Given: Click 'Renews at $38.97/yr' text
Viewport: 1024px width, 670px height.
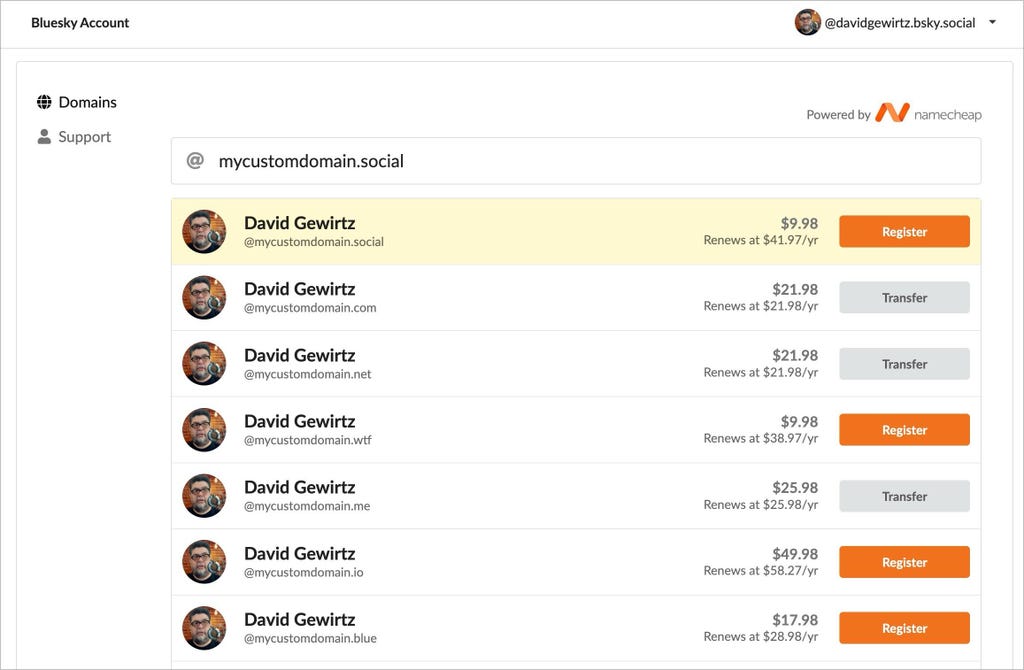Looking at the screenshot, I should (761, 438).
